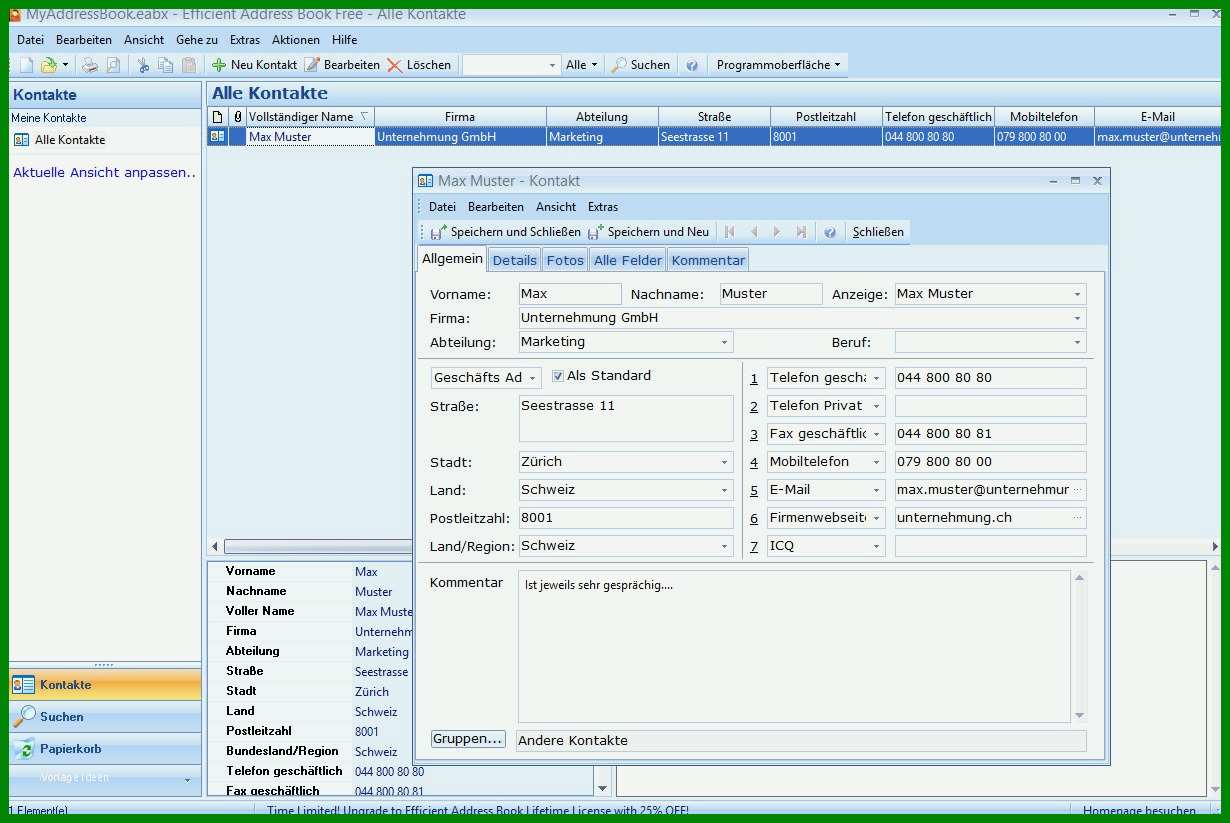Click the document type column header icon
This screenshot has width=1230, height=823.
coord(218,117)
